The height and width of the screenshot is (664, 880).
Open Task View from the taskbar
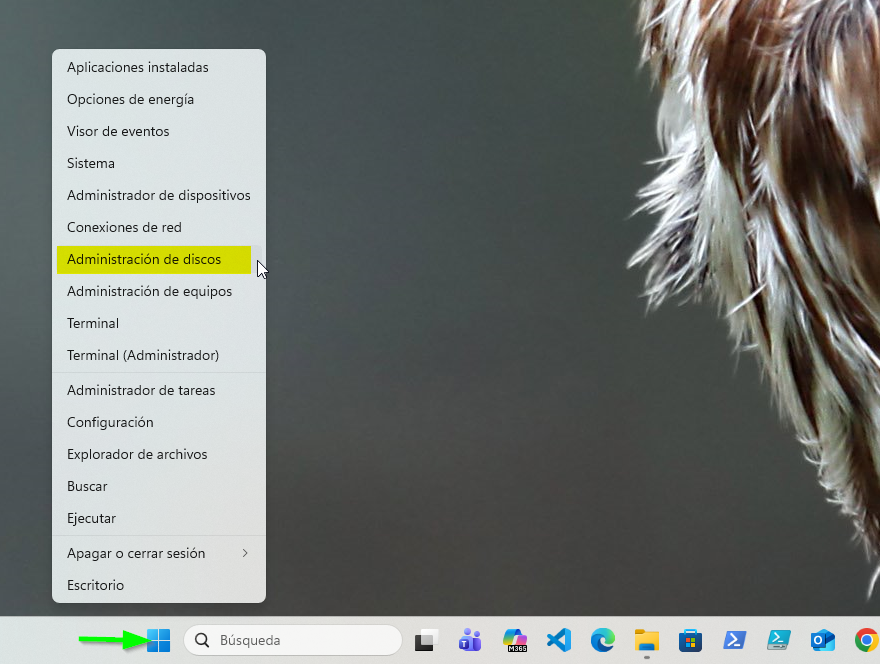point(426,640)
